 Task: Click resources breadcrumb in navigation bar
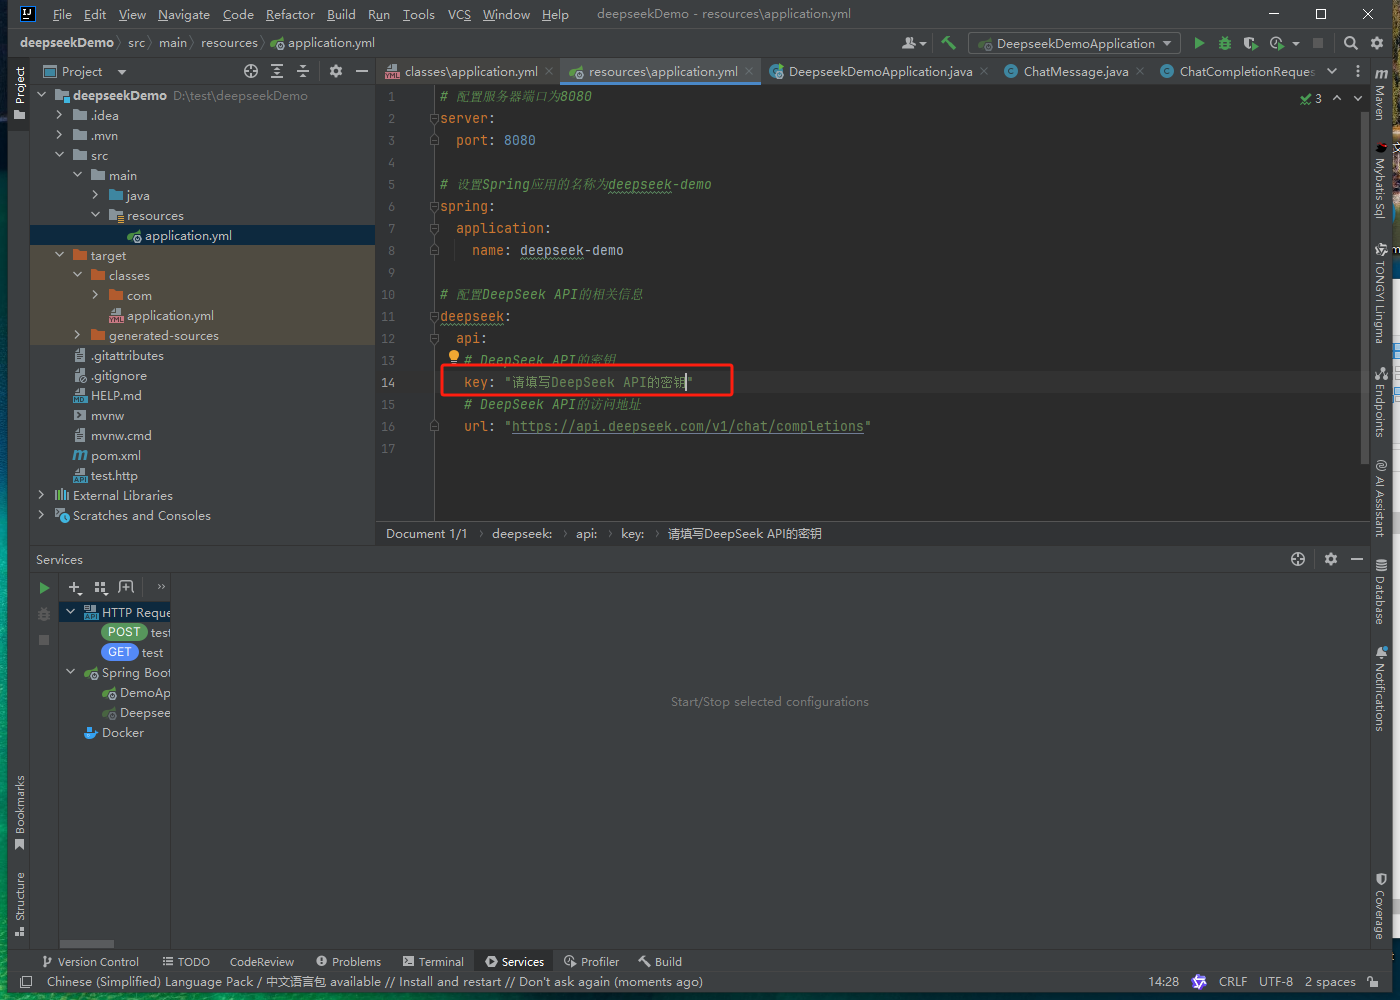(229, 43)
